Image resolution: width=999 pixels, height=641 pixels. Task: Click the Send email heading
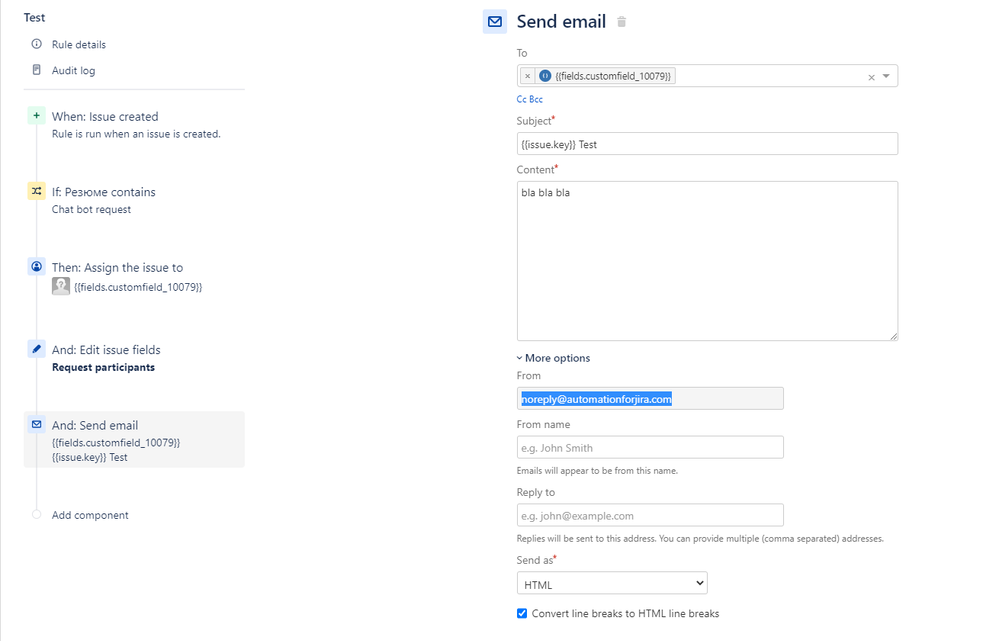pos(561,22)
